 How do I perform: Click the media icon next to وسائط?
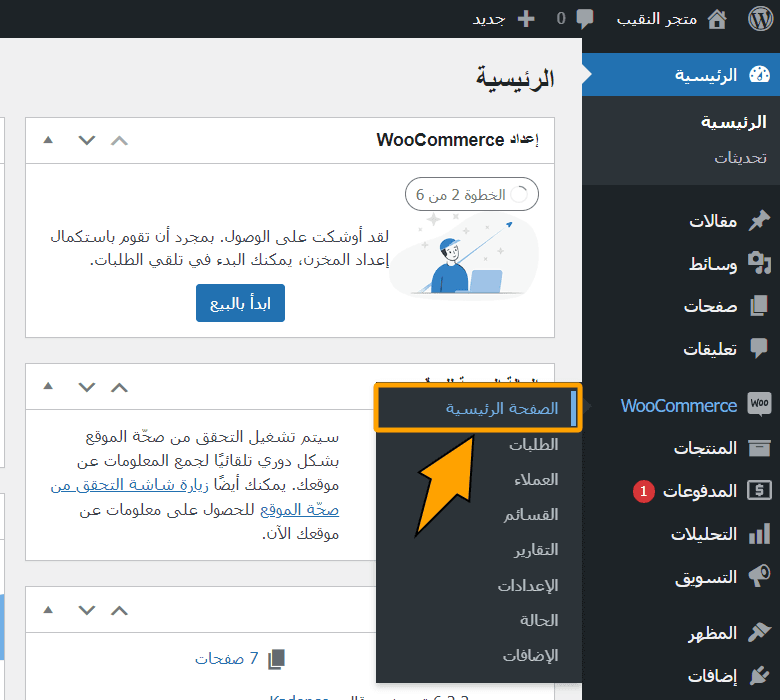point(759,263)
